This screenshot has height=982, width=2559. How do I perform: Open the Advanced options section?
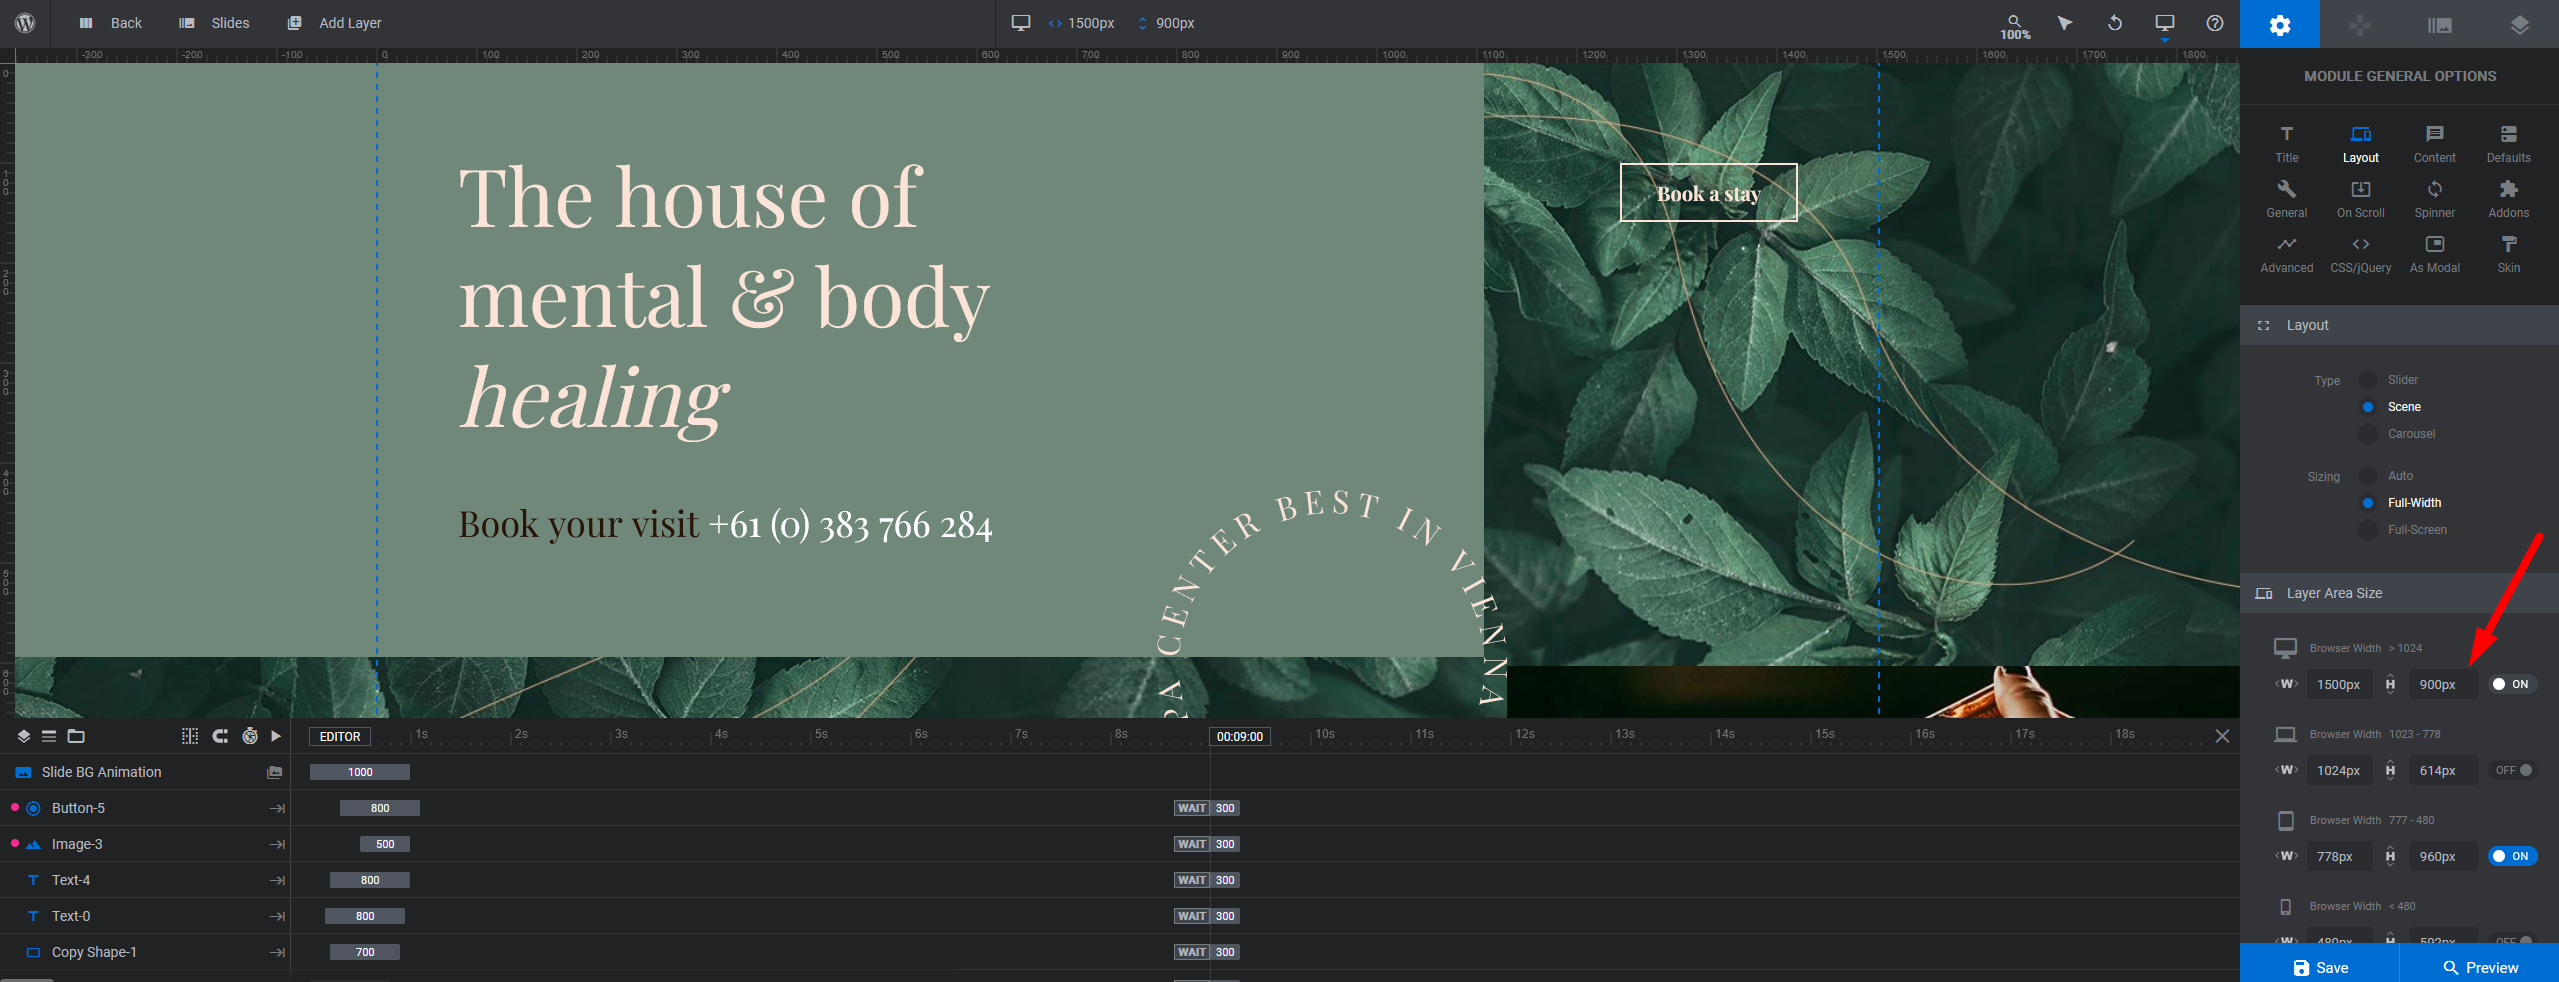[x=2287, y=254]
